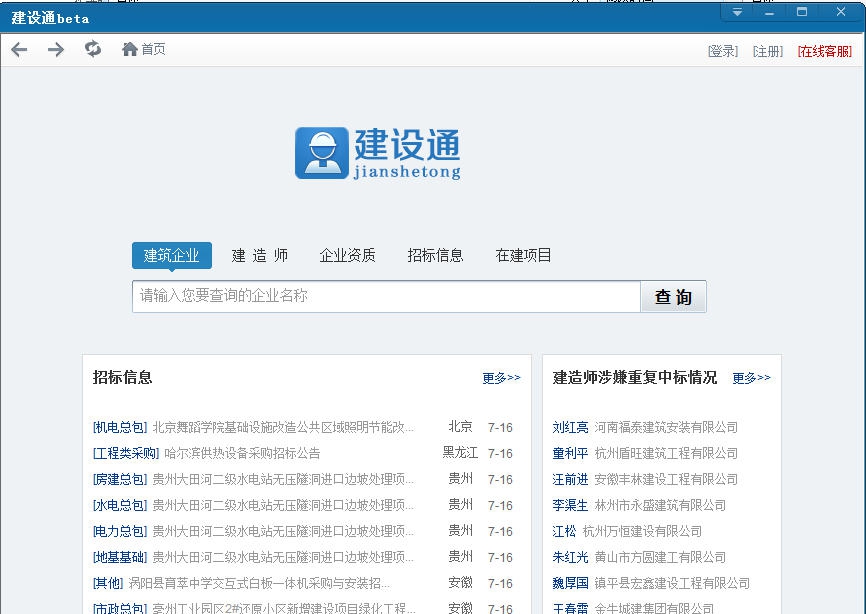The height and width of the screenshot is (614, 866).
Task: Click the 注册 register link
Action: [x=768, y=51]
